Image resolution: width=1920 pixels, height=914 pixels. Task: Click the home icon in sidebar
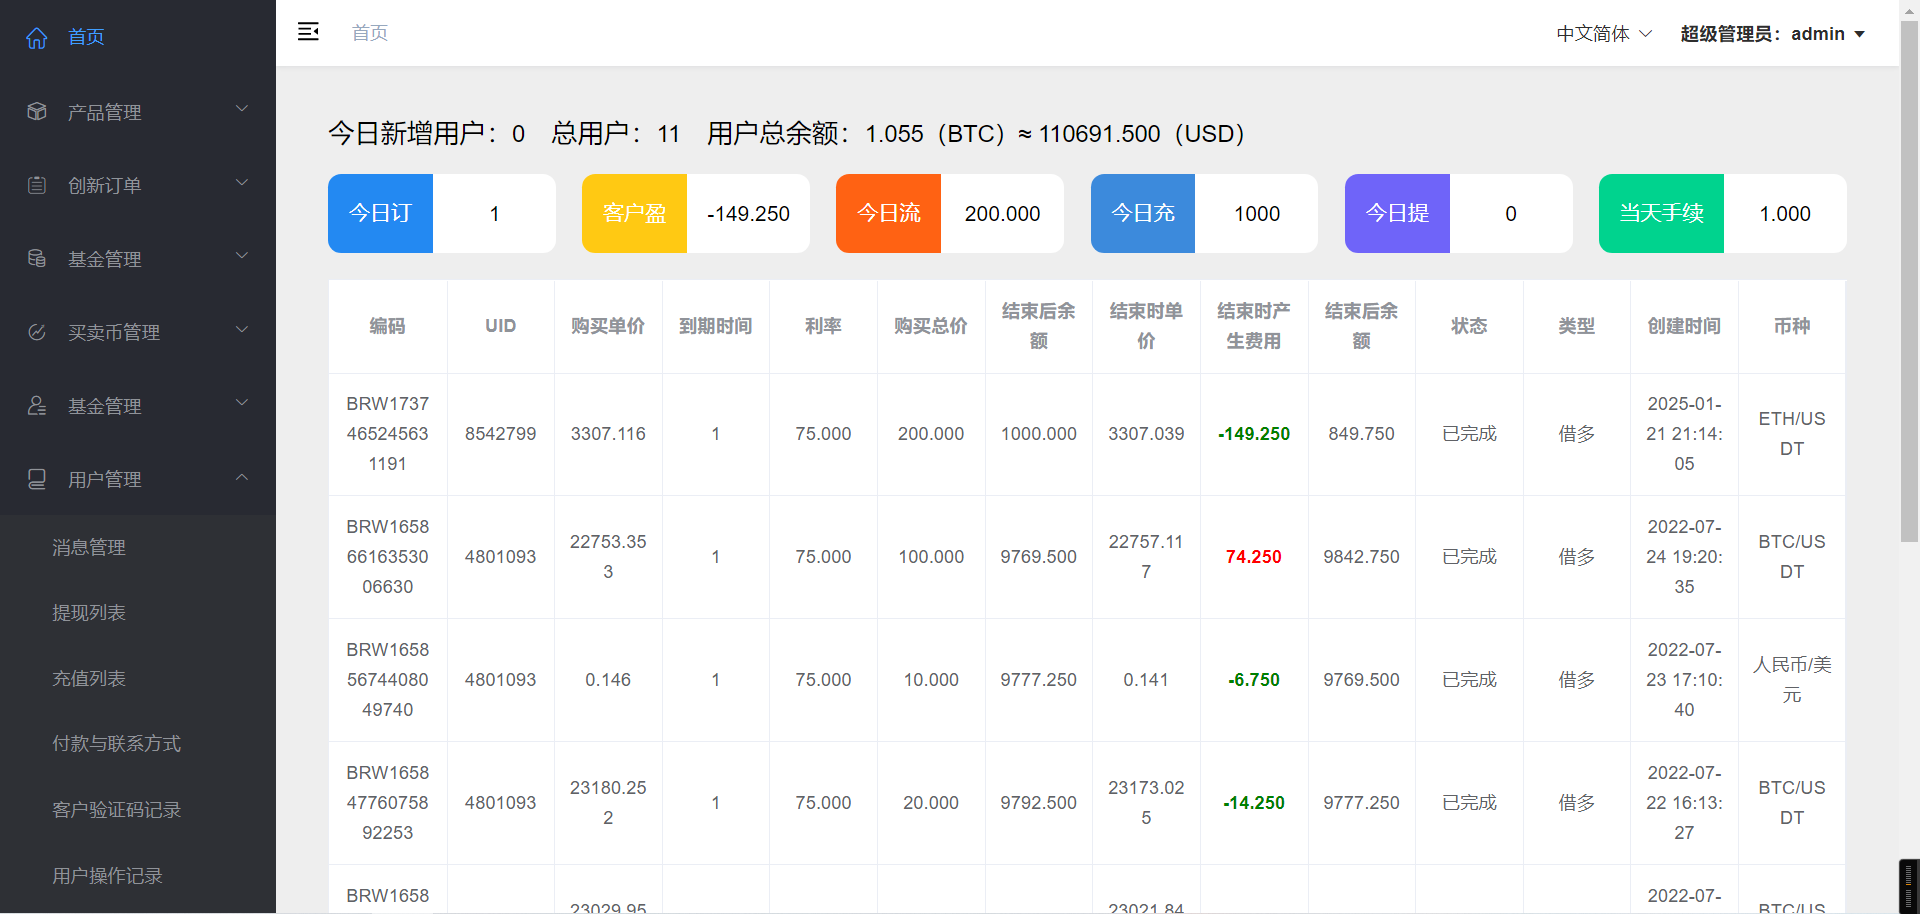(x=37, y=38)
